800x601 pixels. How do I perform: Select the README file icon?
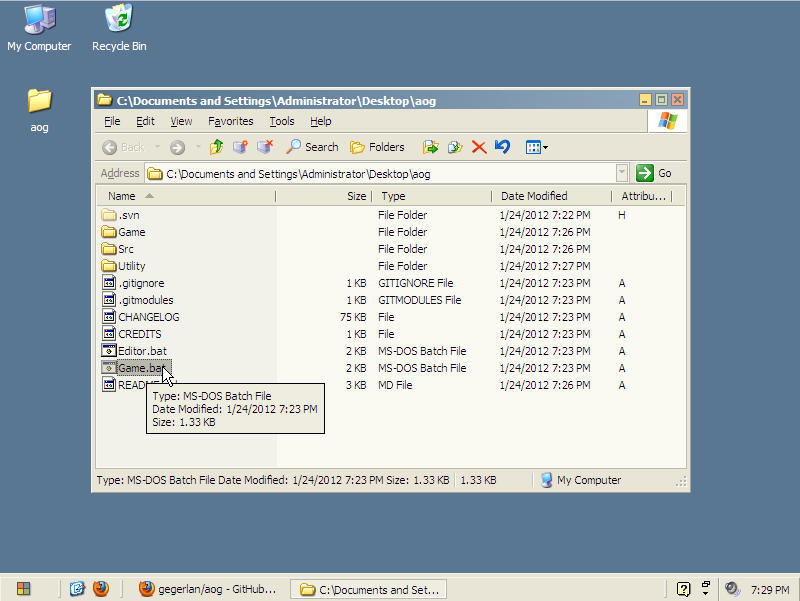pos(109,385)
